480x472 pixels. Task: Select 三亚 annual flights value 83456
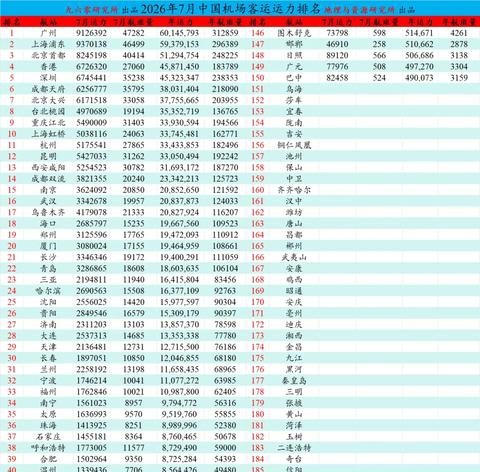tap(225, 280)
